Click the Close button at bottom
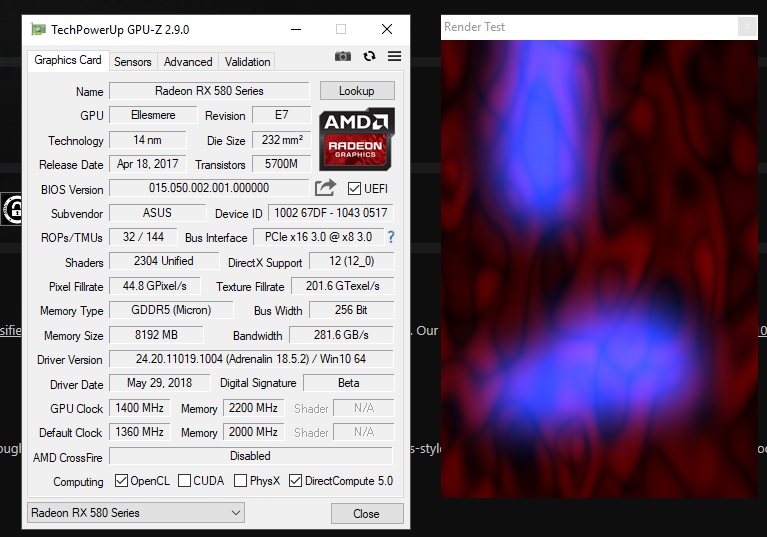 click(x=367, y=514)
